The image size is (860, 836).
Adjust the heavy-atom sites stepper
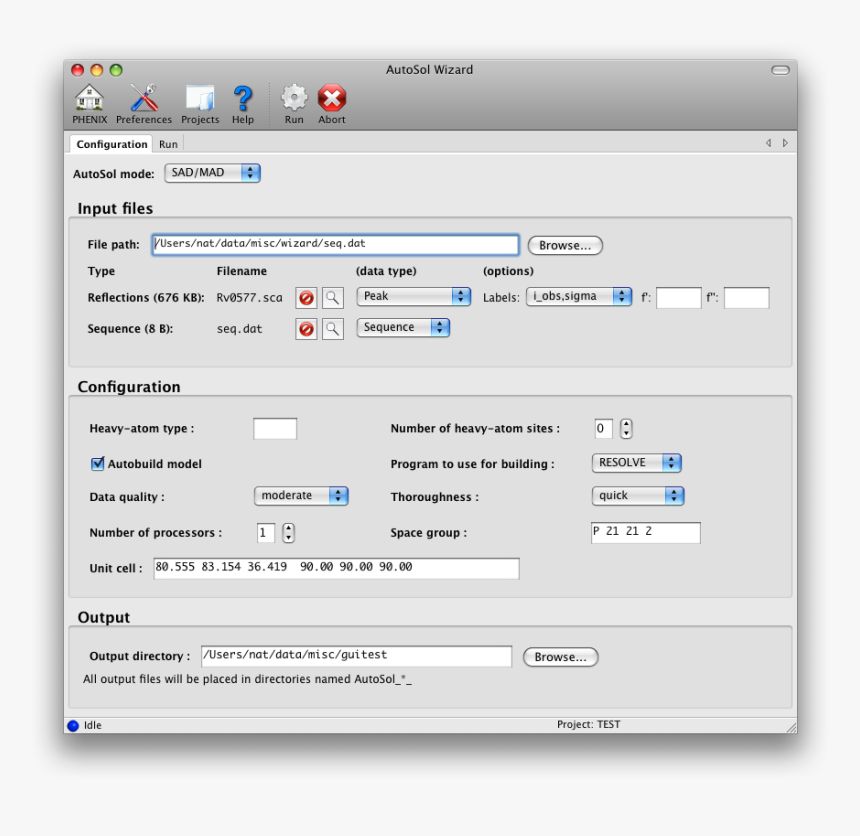pyautogui.click(x=626, y=428)
